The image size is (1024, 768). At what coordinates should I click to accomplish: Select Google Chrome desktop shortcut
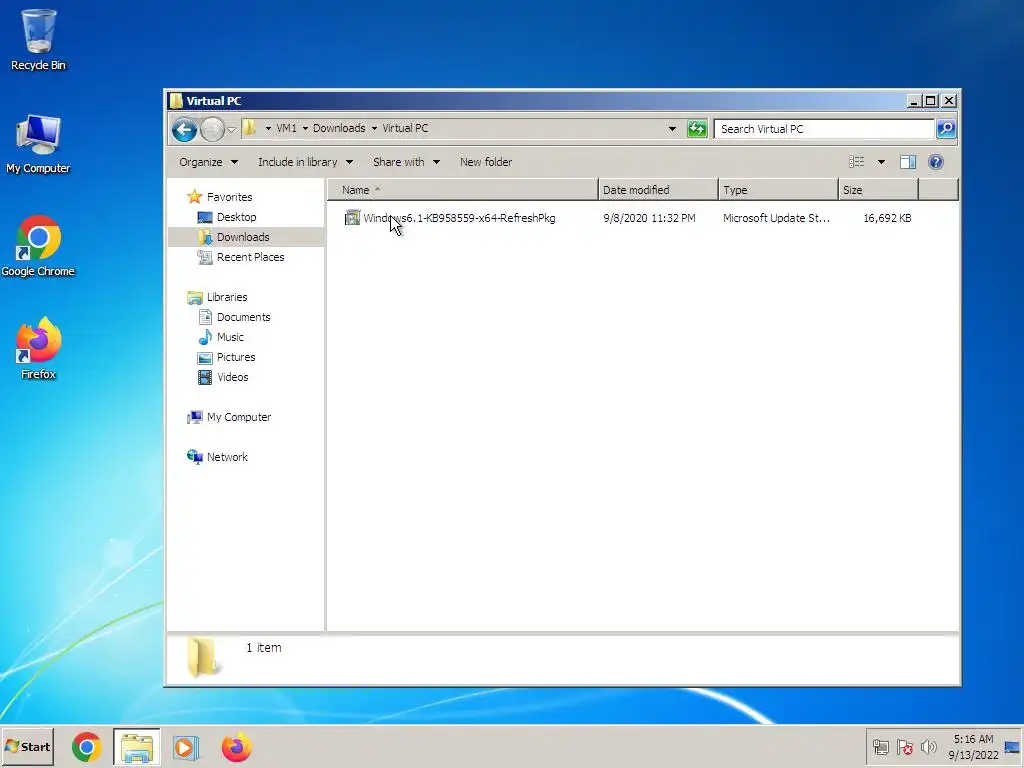[38, 247]
